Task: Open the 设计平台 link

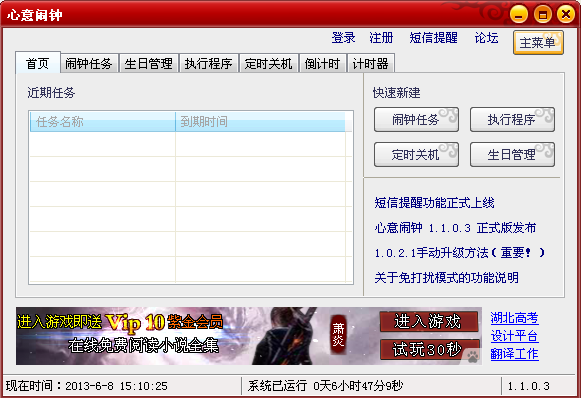Action: 515,336
